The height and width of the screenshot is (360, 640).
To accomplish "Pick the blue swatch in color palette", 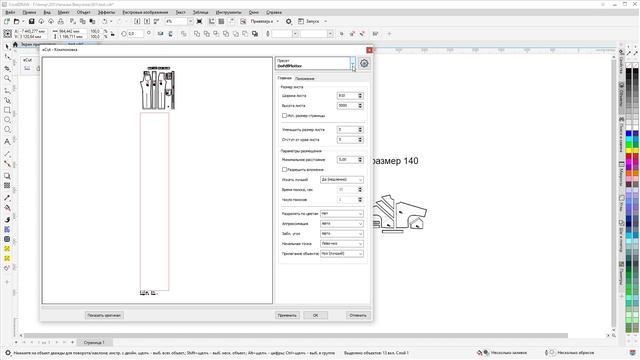I will tap(629, 133).
